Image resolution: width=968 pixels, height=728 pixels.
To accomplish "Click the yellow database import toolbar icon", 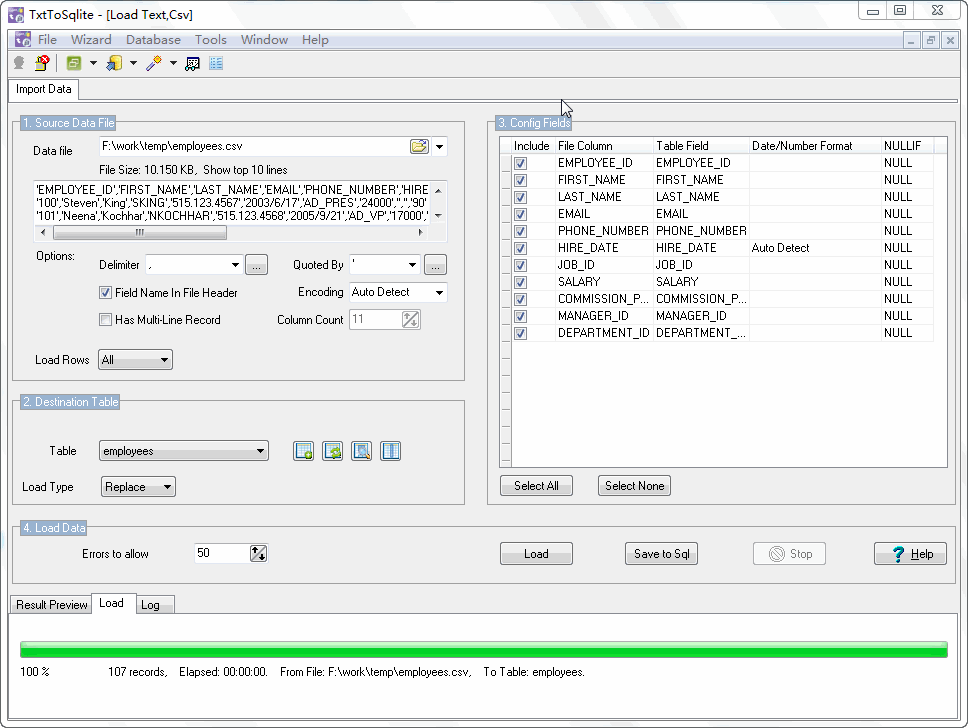I will [x=114, y=63].
